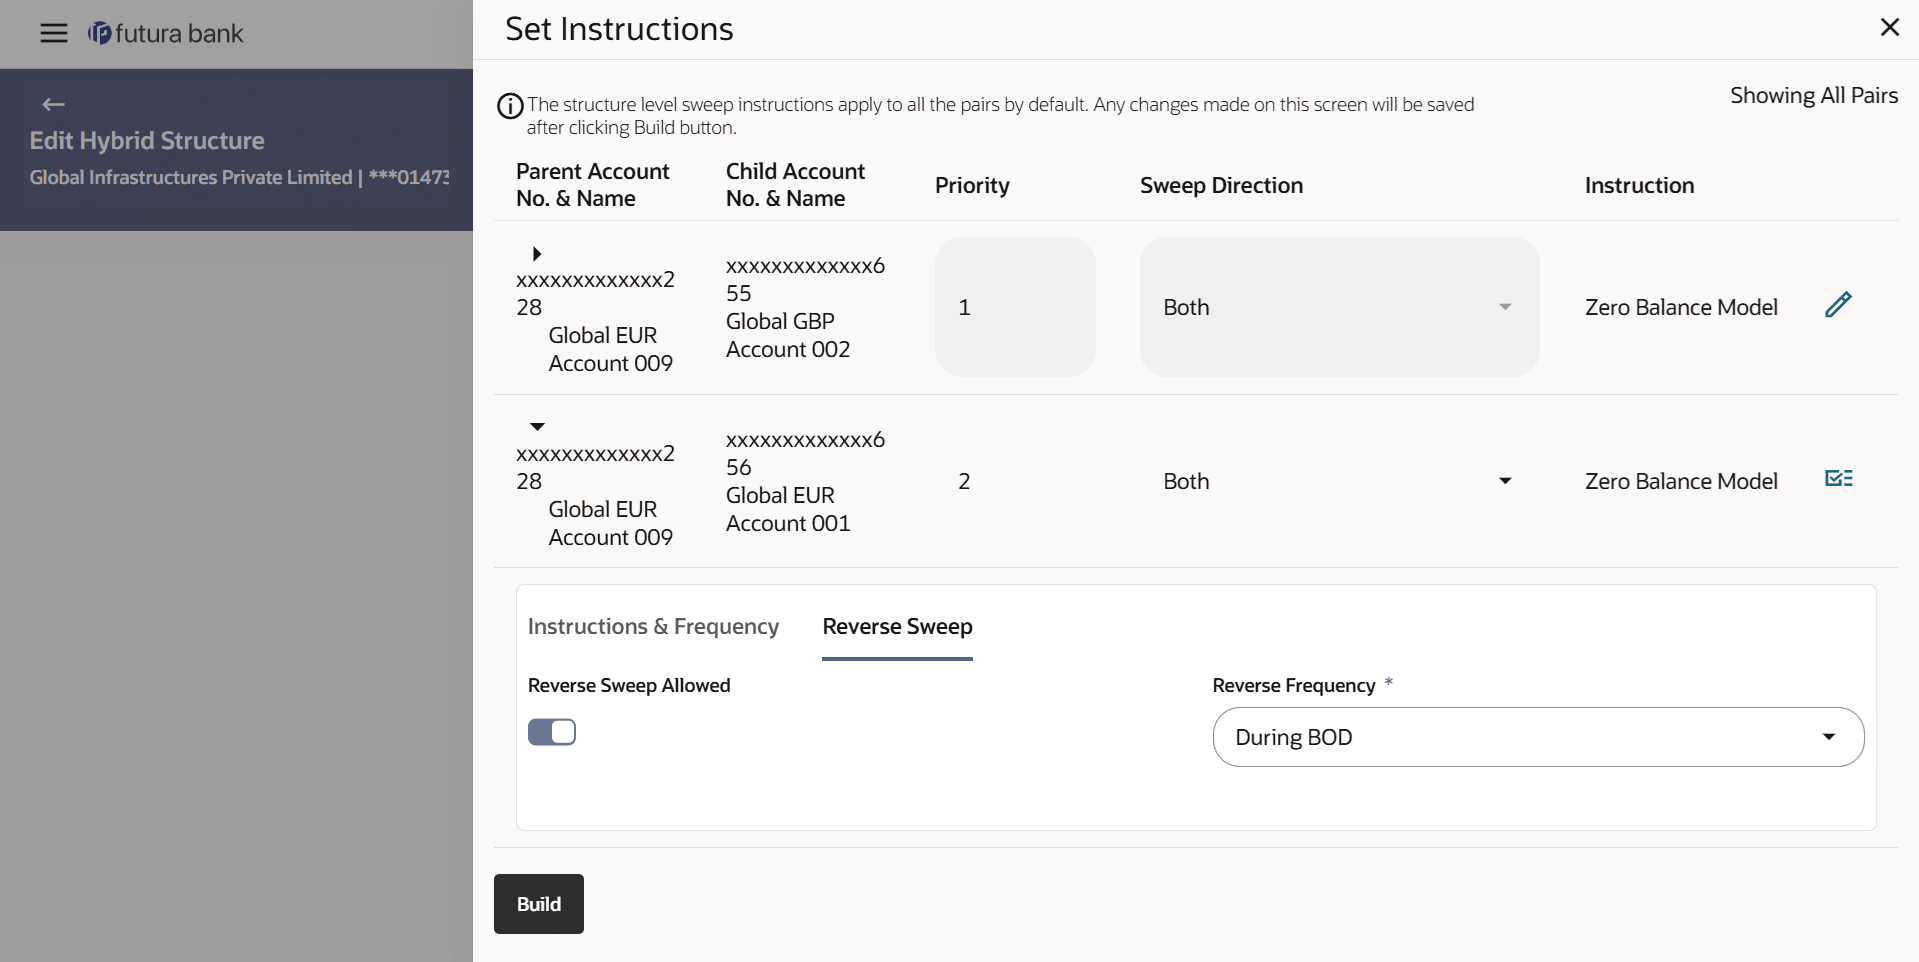Click the information icon beside sweep note
1919x962 pixels.
click(510, 106)
